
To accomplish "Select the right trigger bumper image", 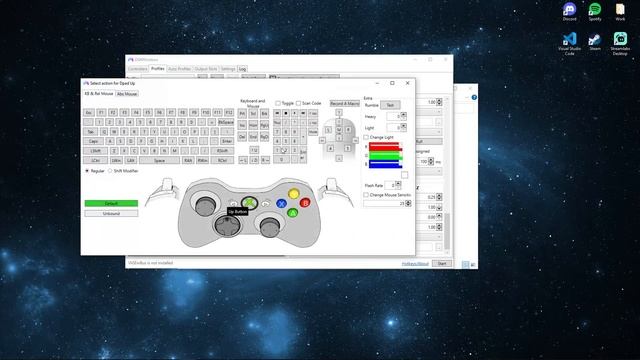I will coord(336,191).
